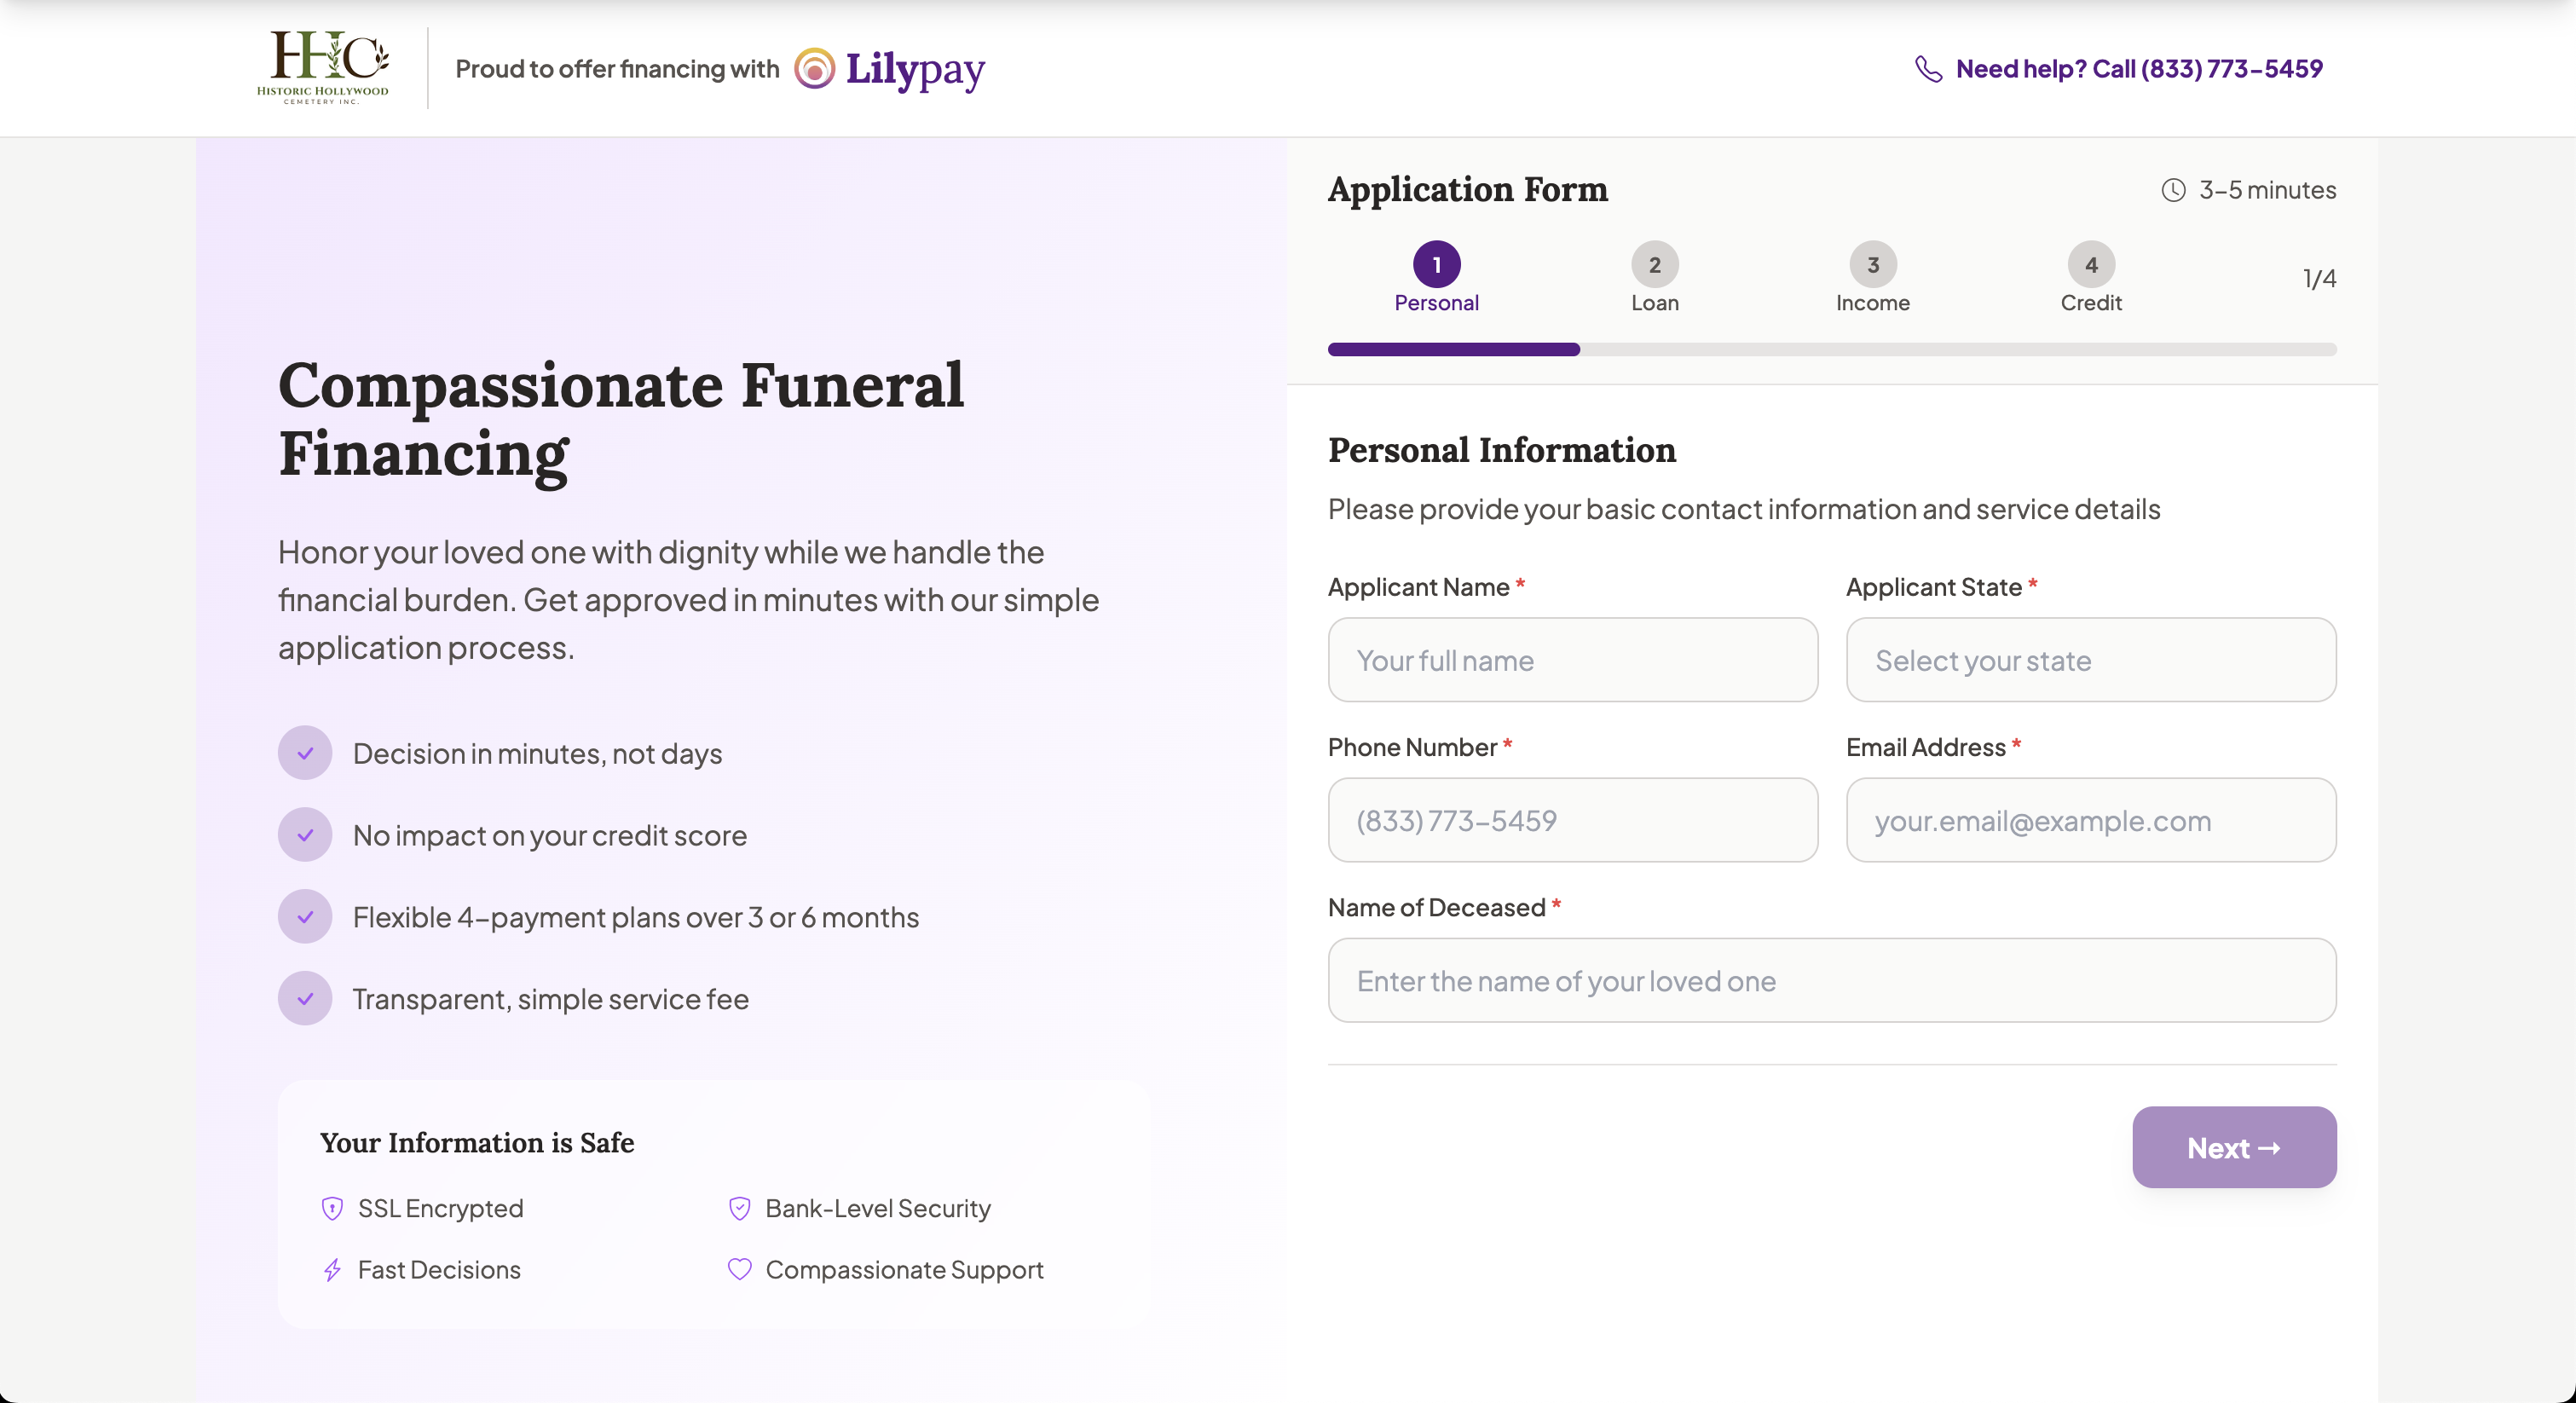Click the purple application progress bar
The height and width of the screenshot is (1403, 2576).
(1453, 349)
